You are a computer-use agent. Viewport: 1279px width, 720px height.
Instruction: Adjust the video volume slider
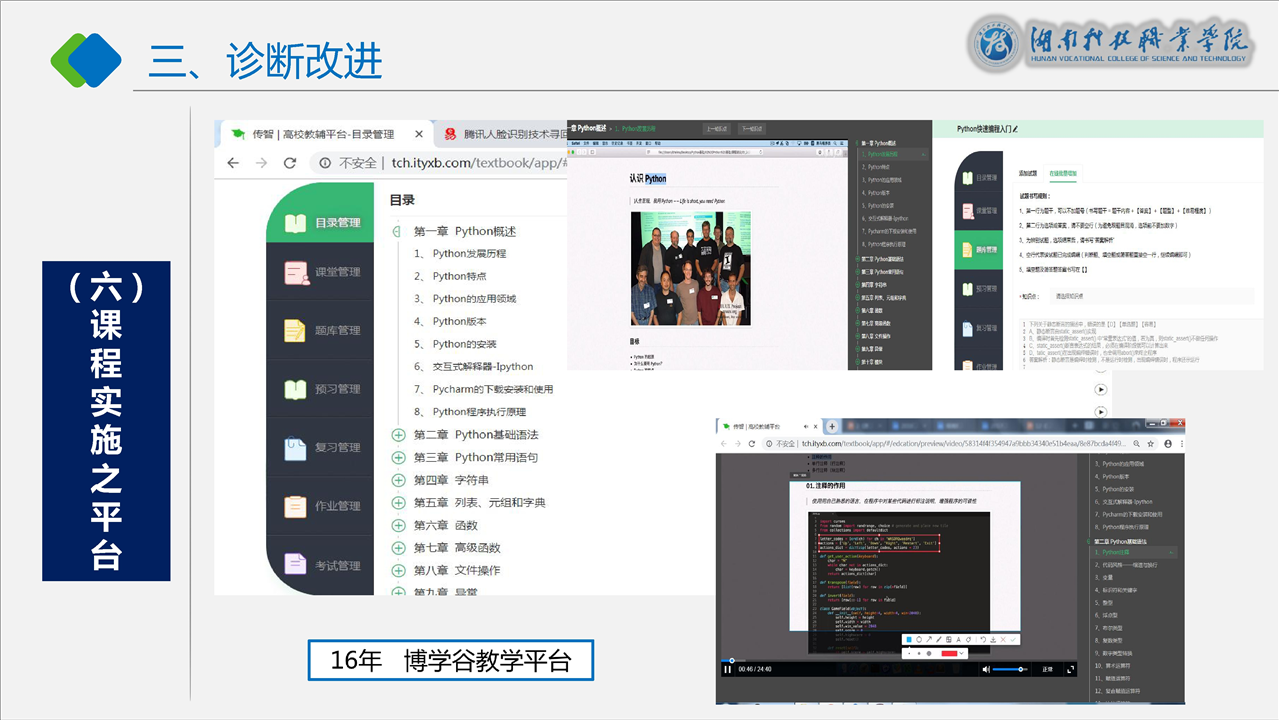pyautogui.click(x=1010, y=669)
